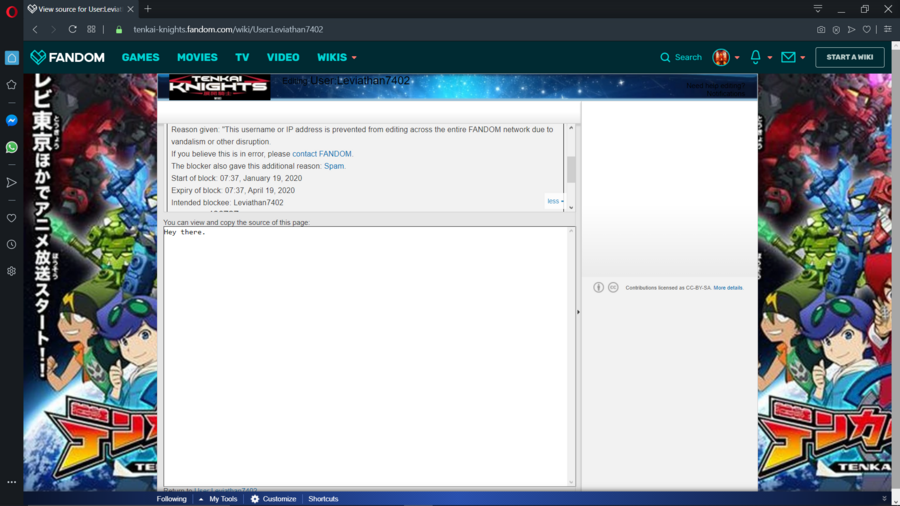This screenshot has width=900, height=506.
Task: Click START A WIKI button
Action: point(849,57)
